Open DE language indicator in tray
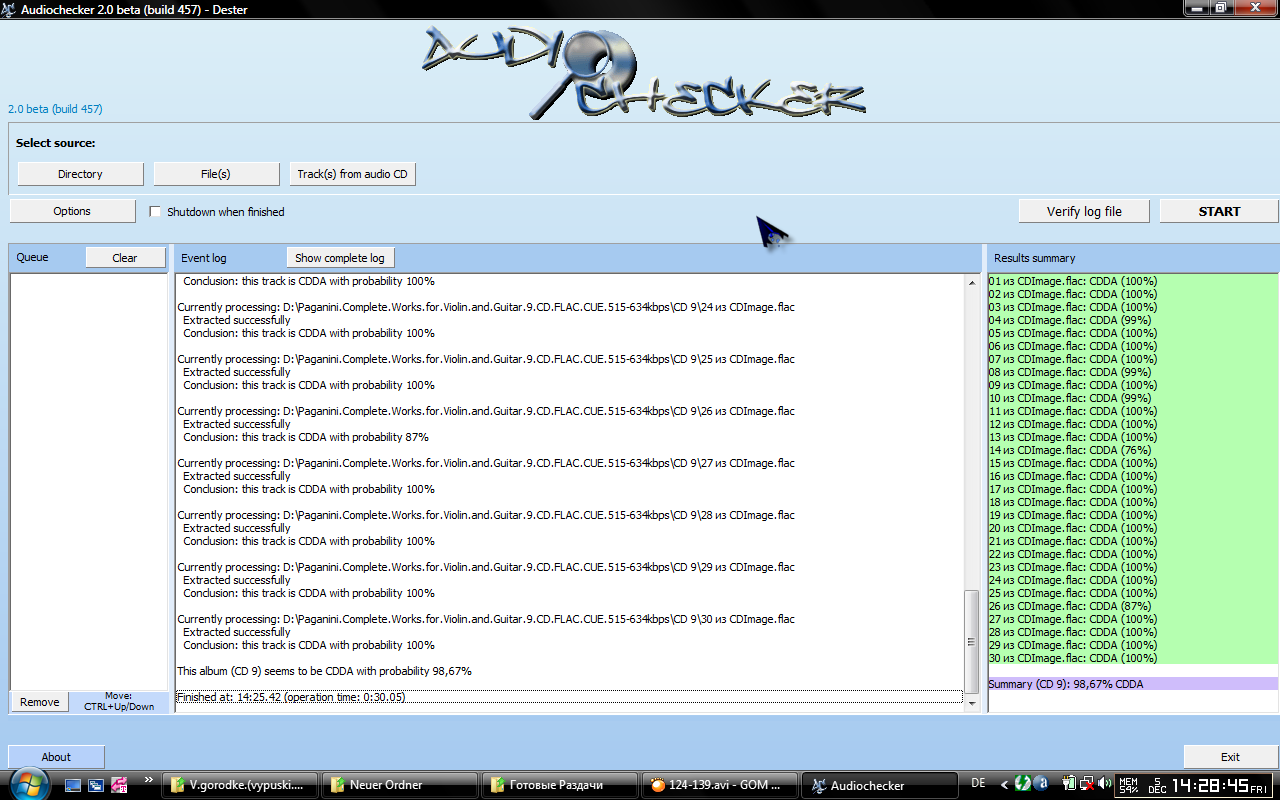The width and height of the screenshot is (1280, 800). coord(978,783)
